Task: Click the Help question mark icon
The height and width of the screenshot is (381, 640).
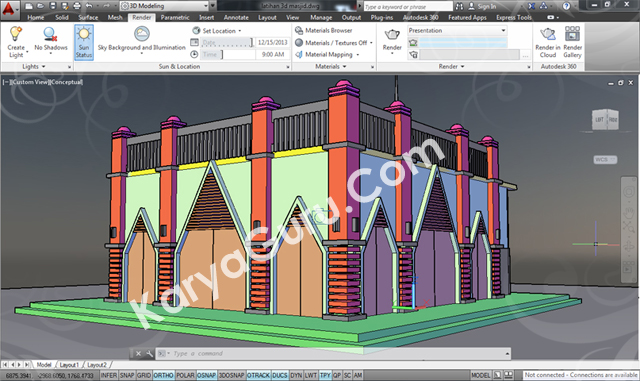Action: tap(566, 6)
